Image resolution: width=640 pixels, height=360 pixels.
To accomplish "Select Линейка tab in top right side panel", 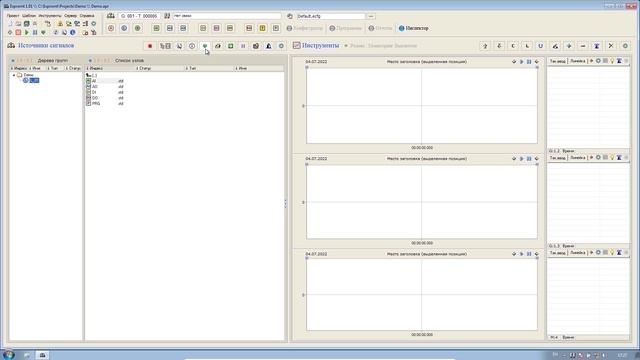I will coord(578,61).
